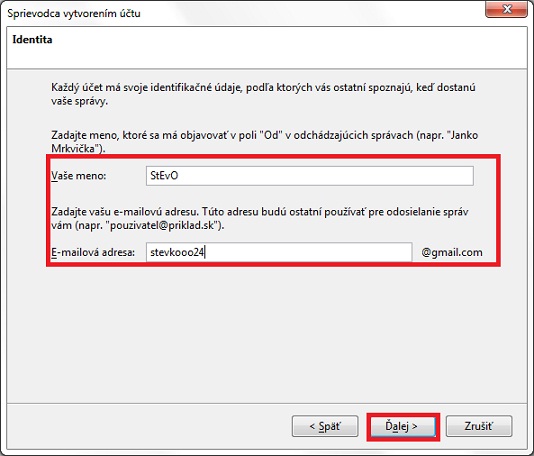Click the "Vaše meno:" label

pyautogui.click(x=79, y=176)
